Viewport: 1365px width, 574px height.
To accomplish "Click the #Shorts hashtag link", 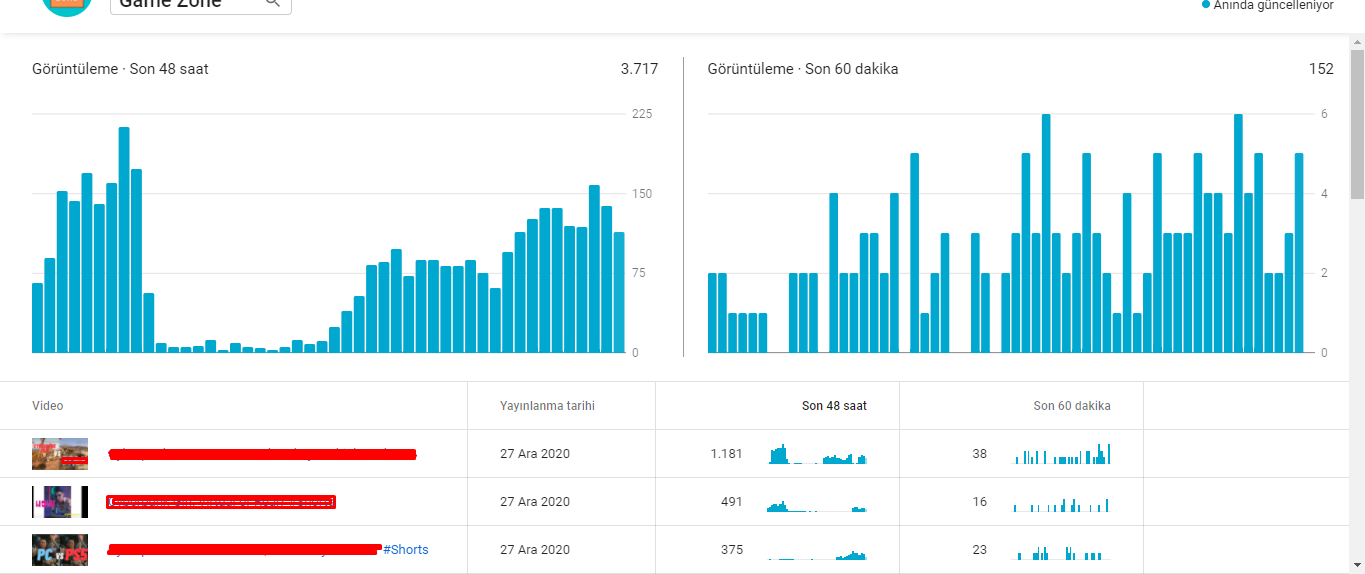I will pos(406,550).
